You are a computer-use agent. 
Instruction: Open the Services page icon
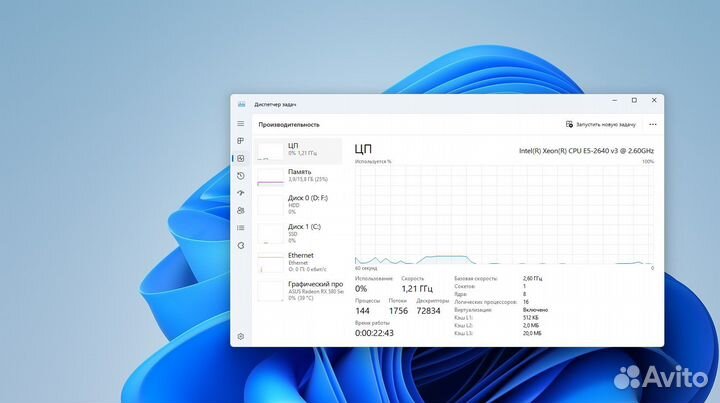(x=241, y=245)
